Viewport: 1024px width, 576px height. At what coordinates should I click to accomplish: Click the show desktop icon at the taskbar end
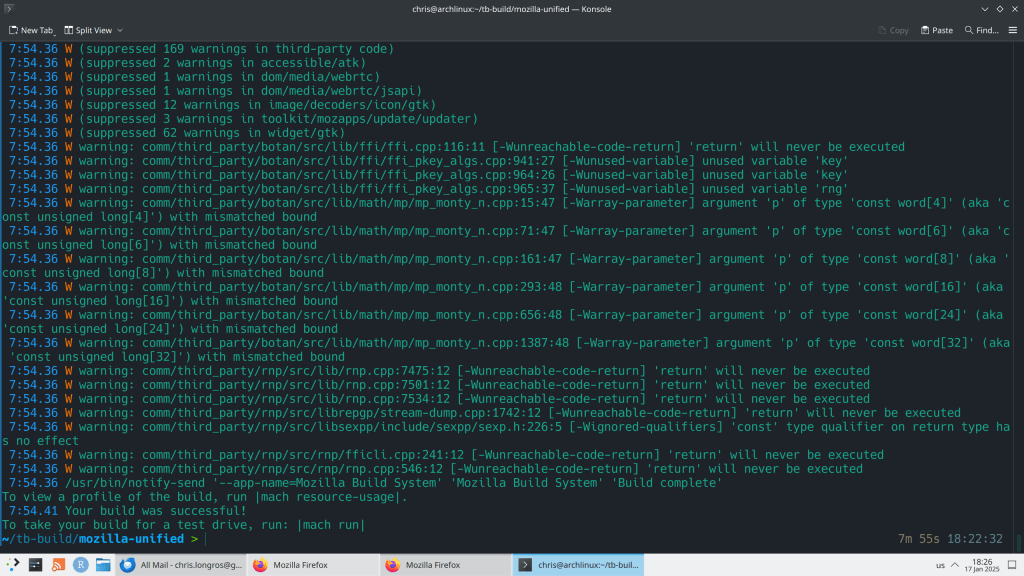point(1012,565)
